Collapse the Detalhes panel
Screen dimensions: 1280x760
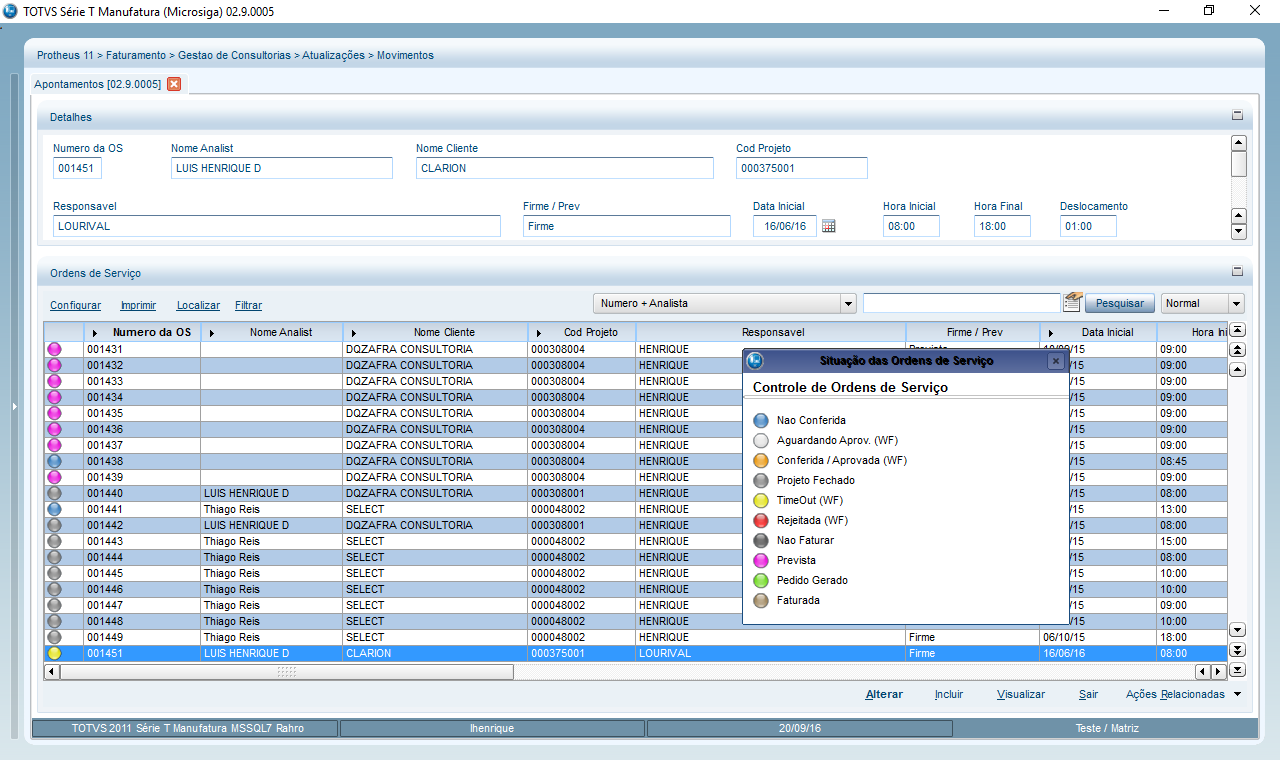1237,116
